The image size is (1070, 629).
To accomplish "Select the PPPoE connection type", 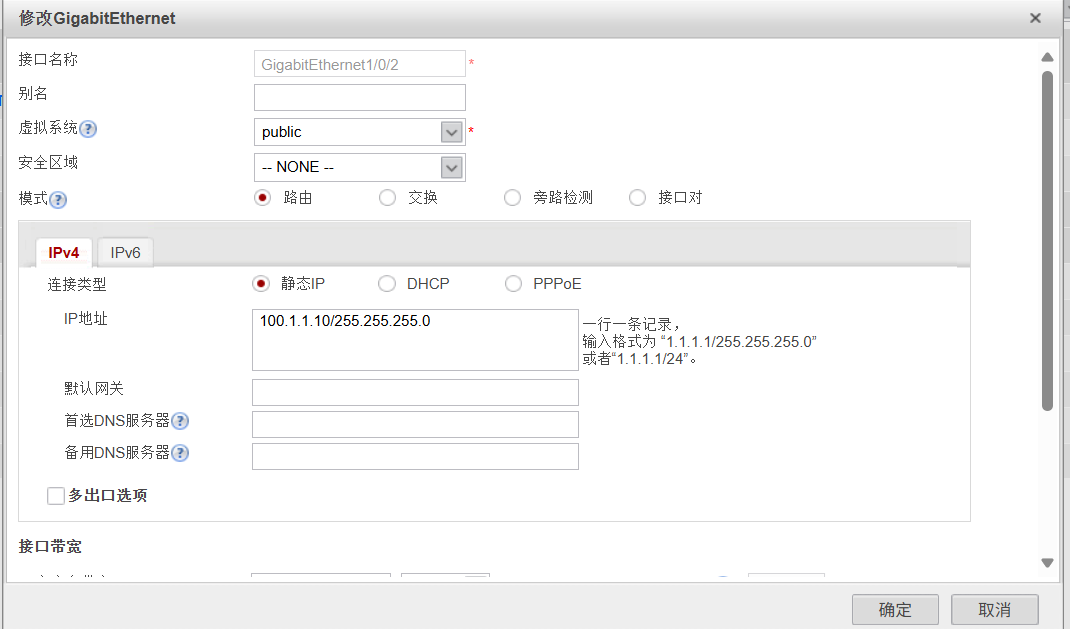I will tap(512, 283).
